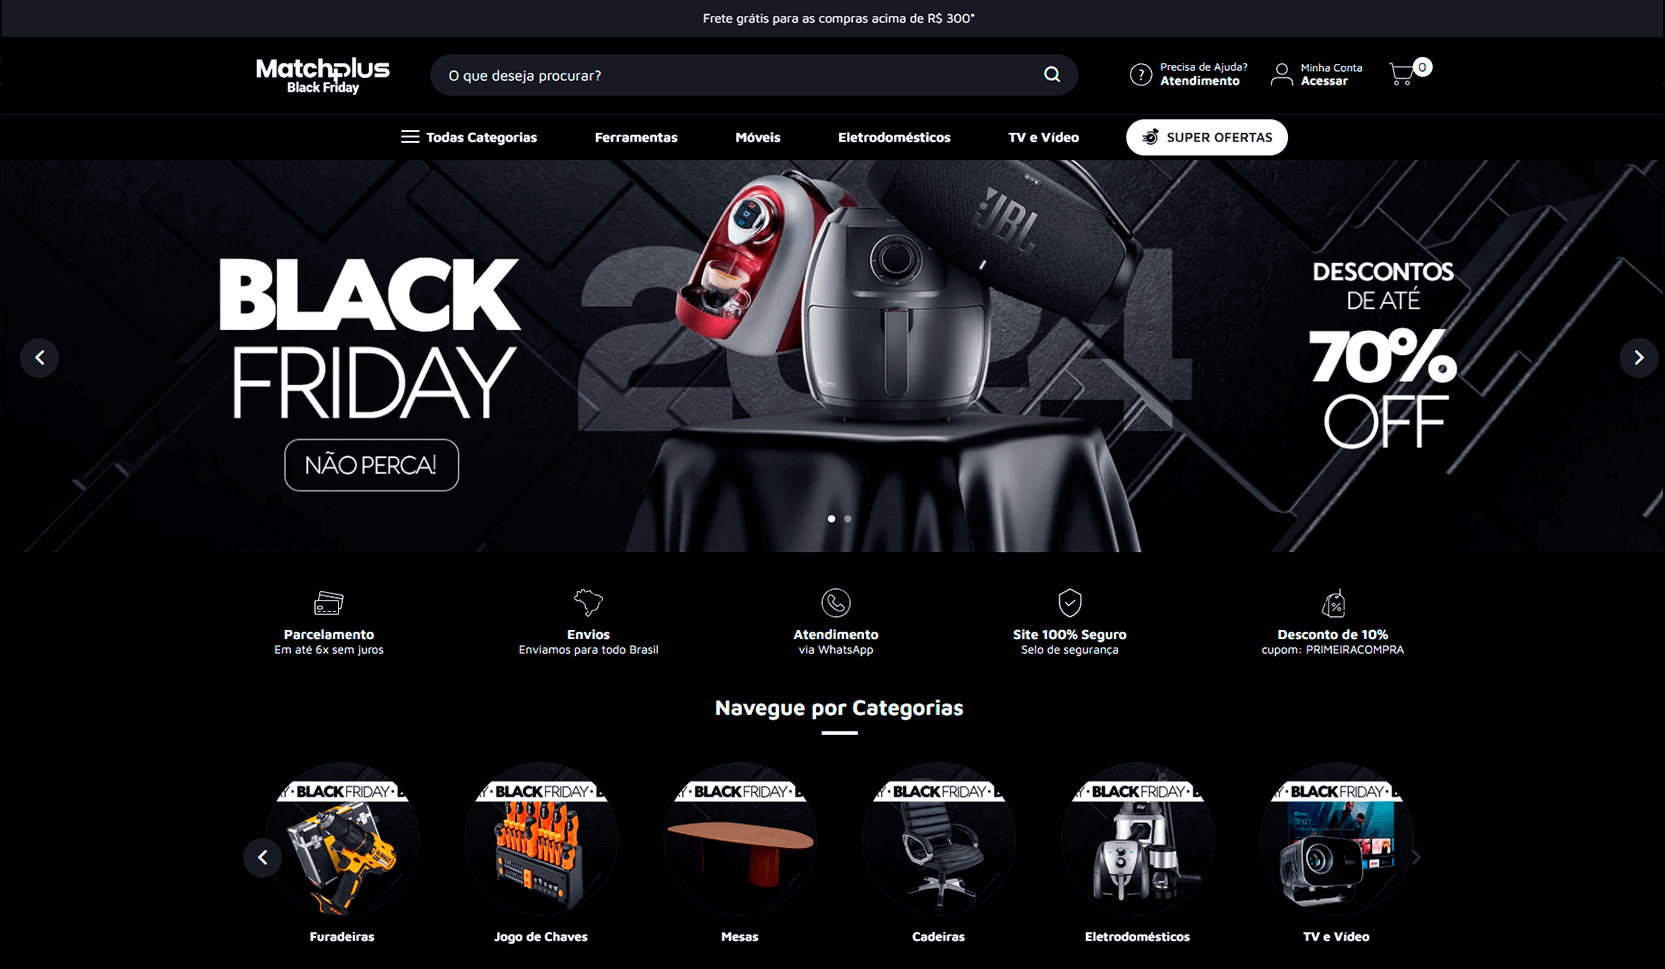Click the Site 100% Seguro shield icon

1070,602
